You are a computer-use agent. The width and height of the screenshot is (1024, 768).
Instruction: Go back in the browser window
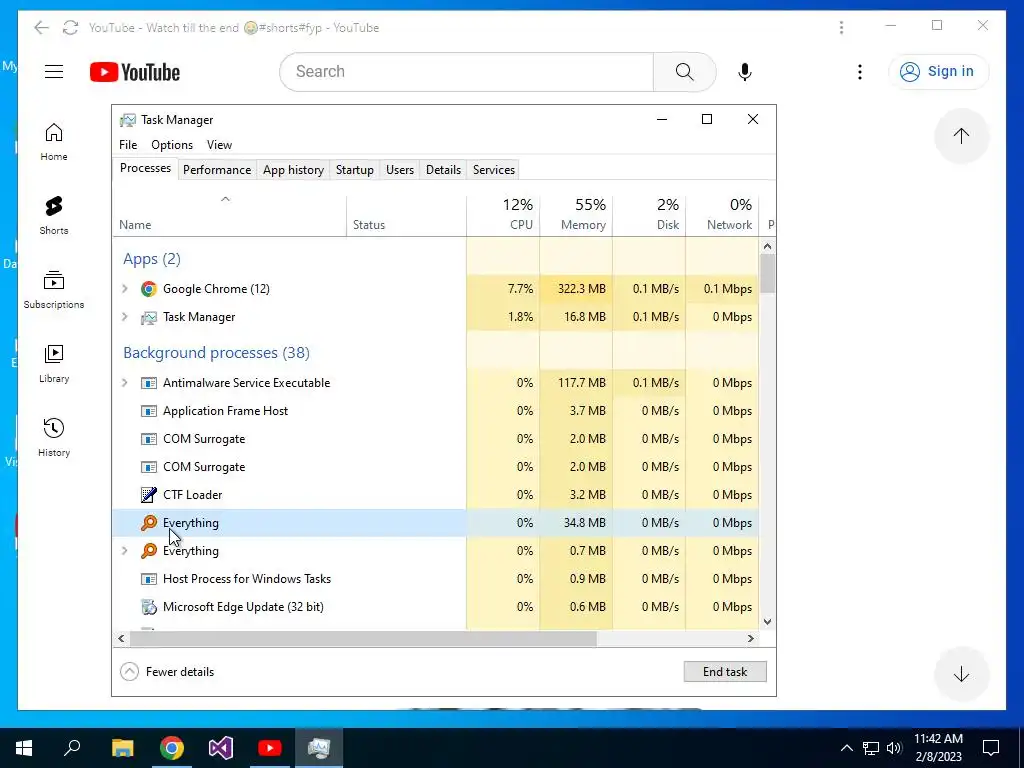pyautogui.click(x=41, y=27)
